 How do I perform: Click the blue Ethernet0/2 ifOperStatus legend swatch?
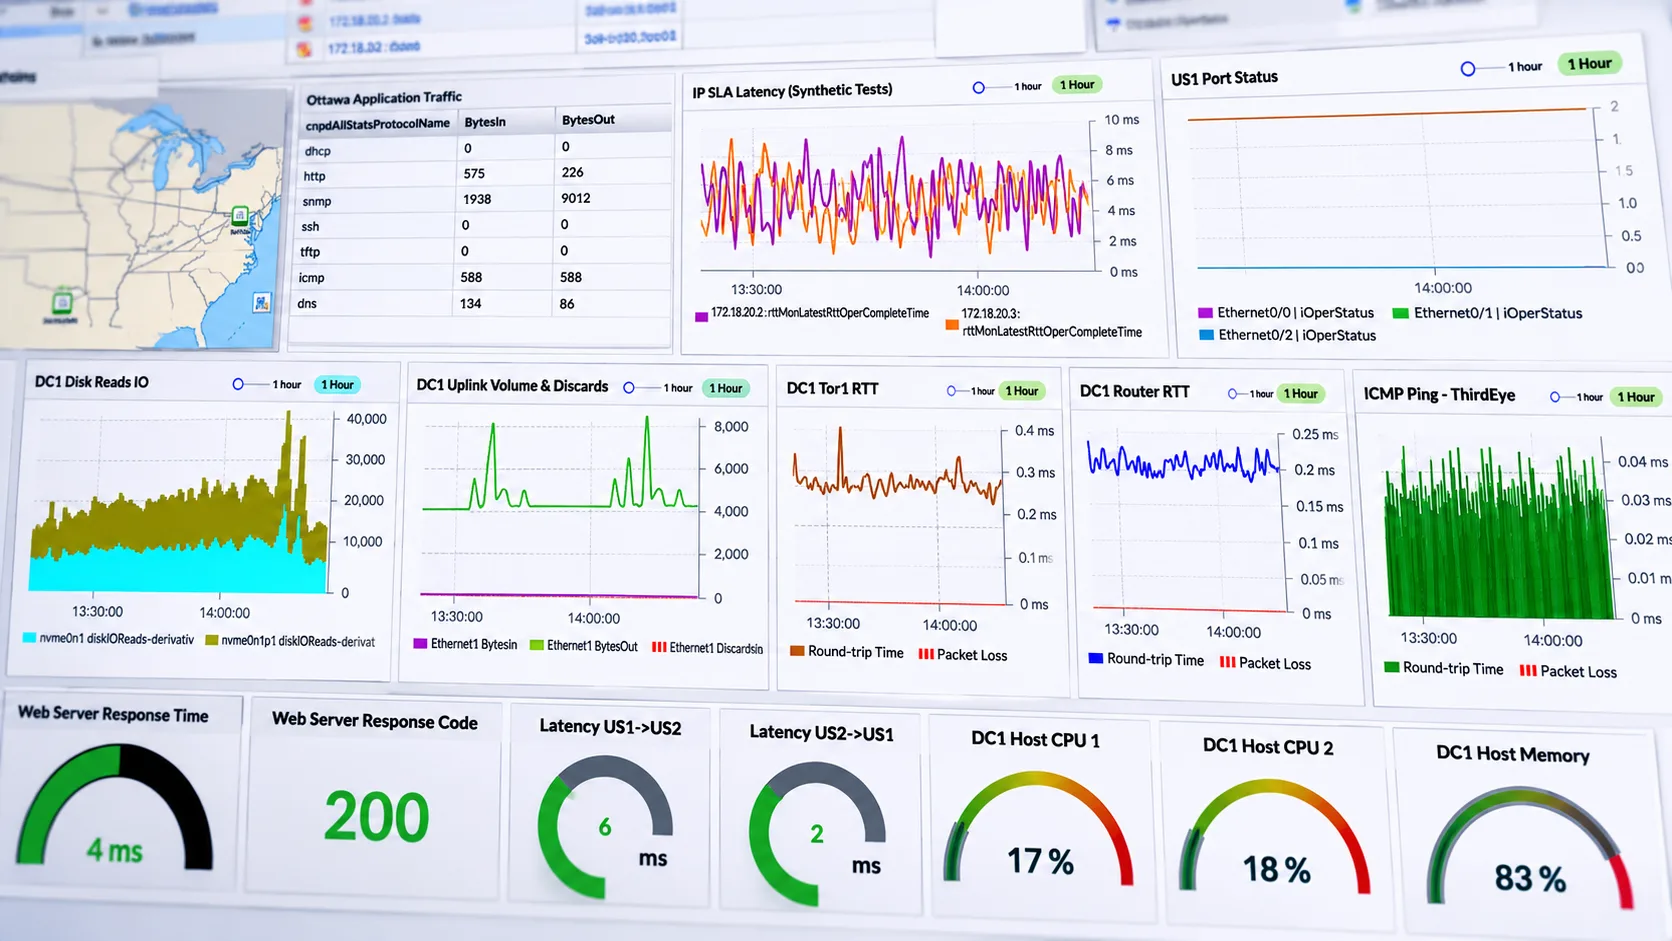tap(1206, 335)
